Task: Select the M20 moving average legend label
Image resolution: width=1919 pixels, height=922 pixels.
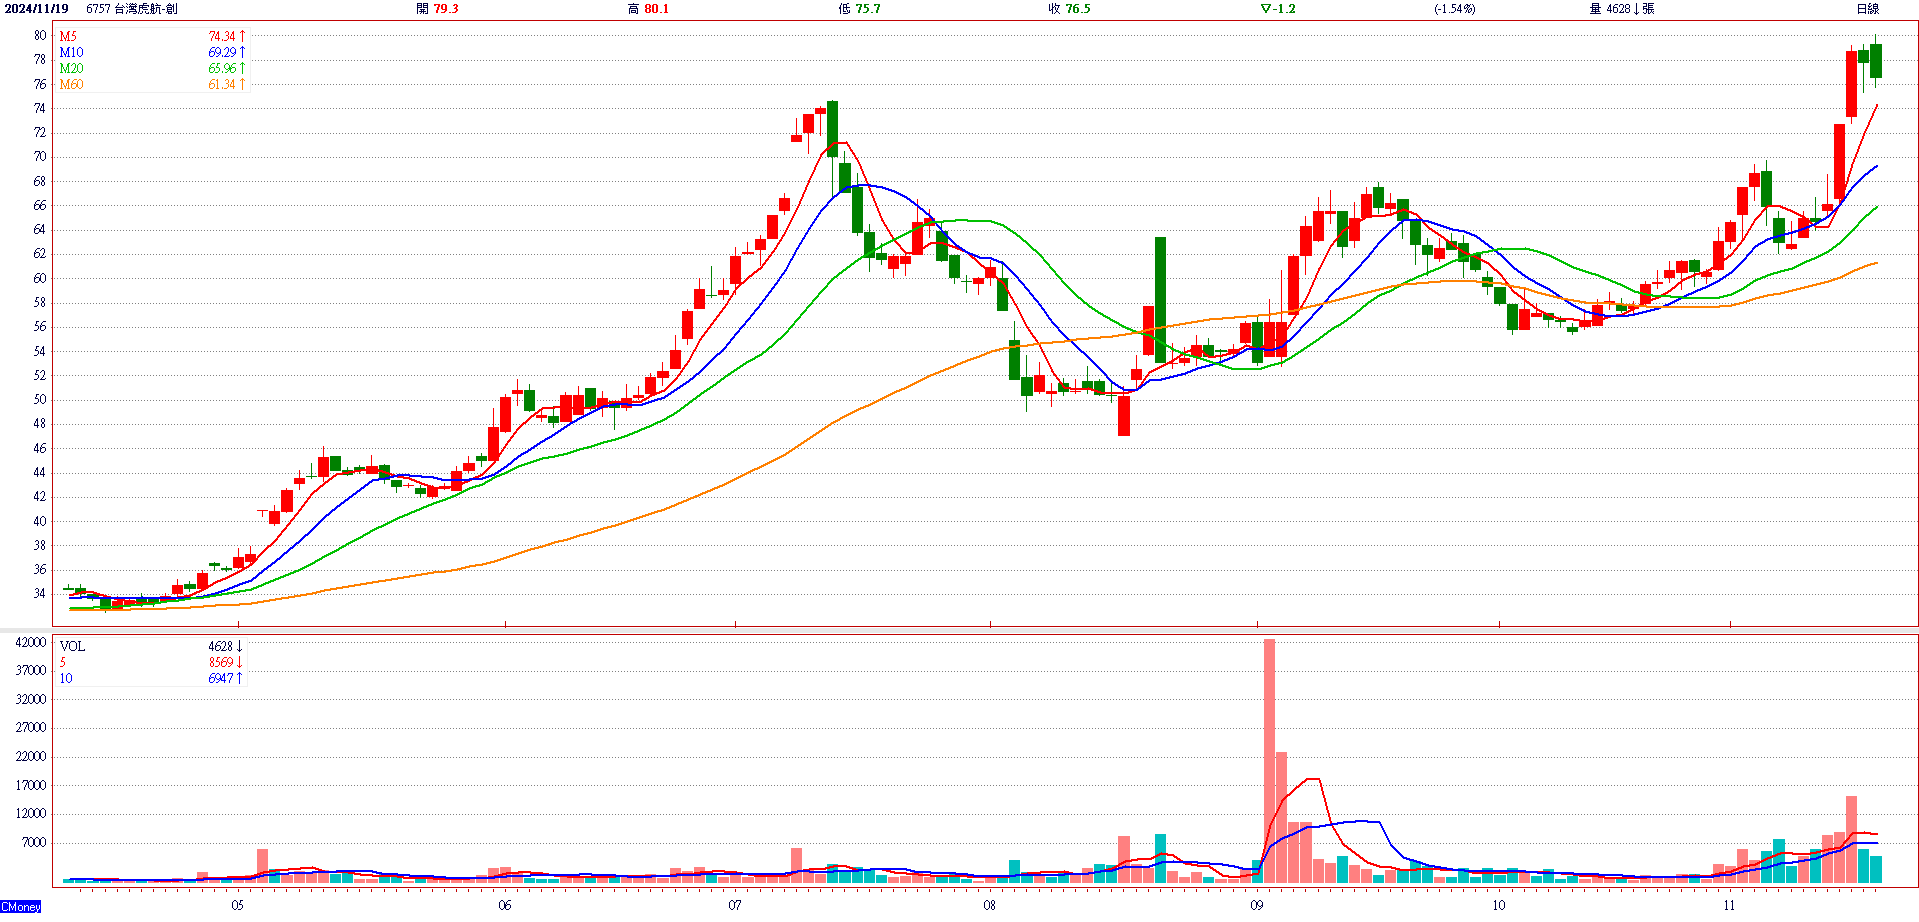Action: tap(71, 68)
